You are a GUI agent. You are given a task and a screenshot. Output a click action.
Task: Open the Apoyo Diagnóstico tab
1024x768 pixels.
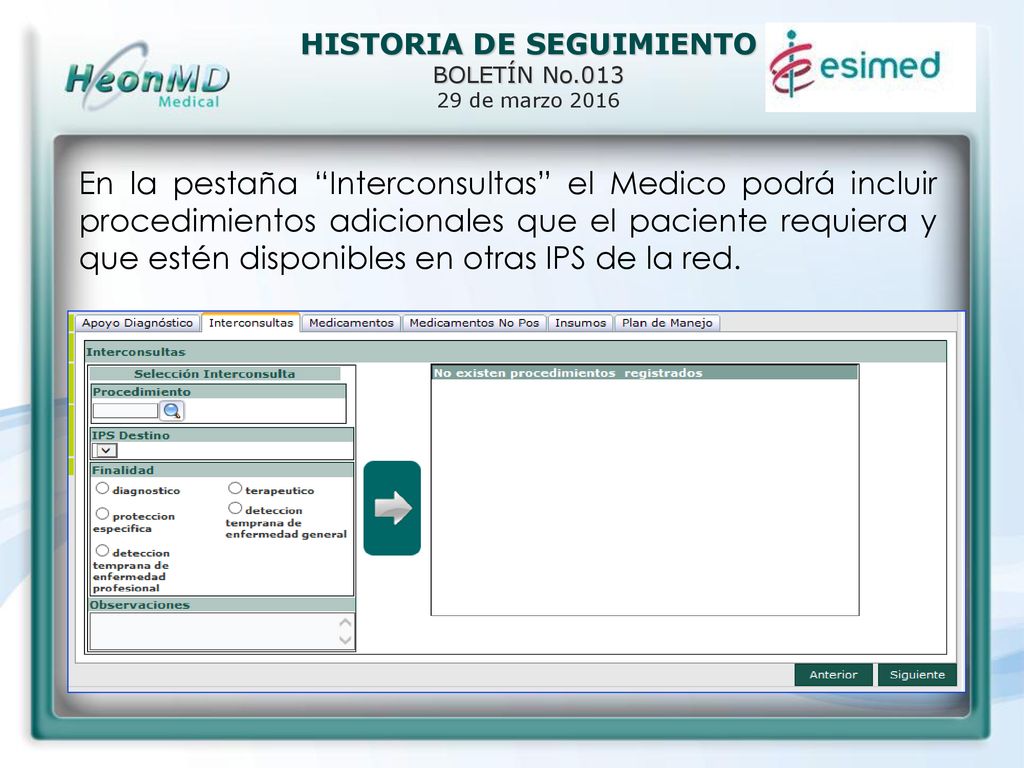(x=137, y=323)
